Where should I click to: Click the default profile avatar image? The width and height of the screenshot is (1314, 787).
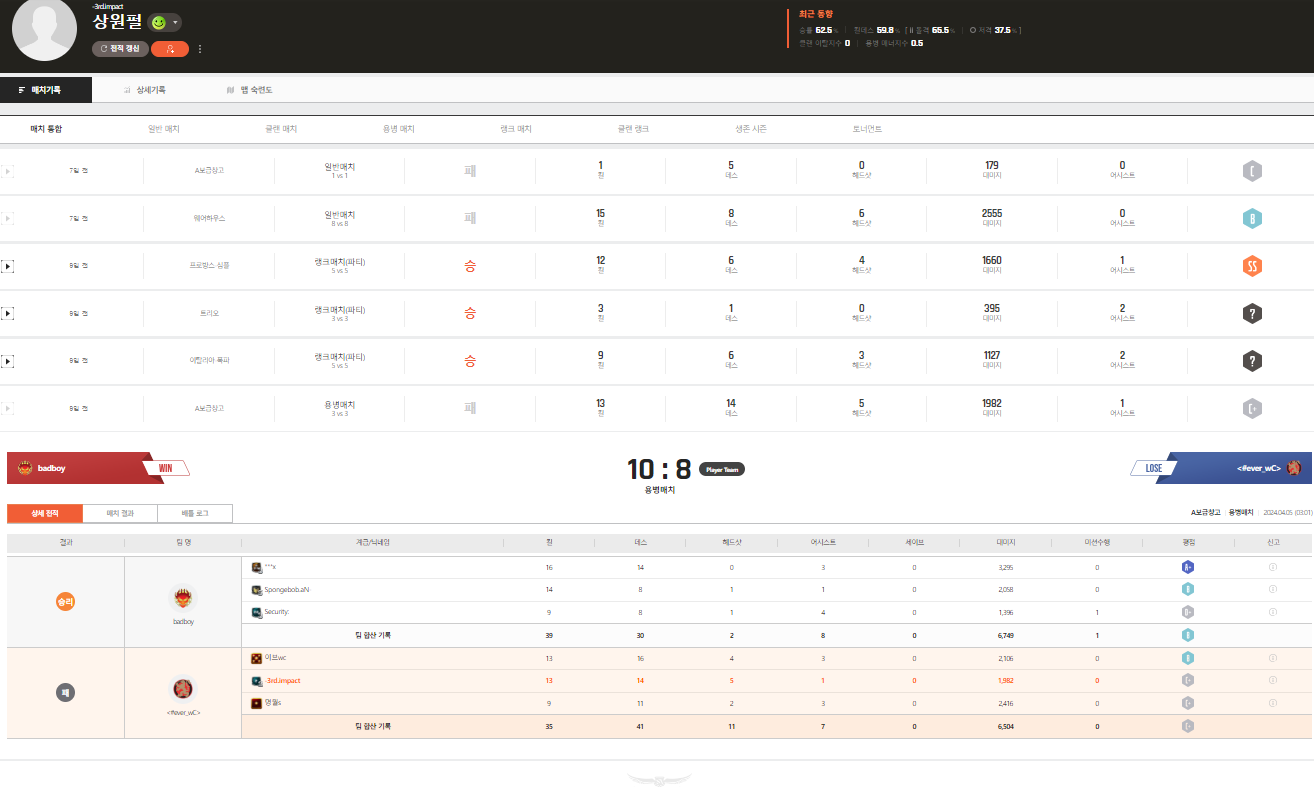coord(44,30)
